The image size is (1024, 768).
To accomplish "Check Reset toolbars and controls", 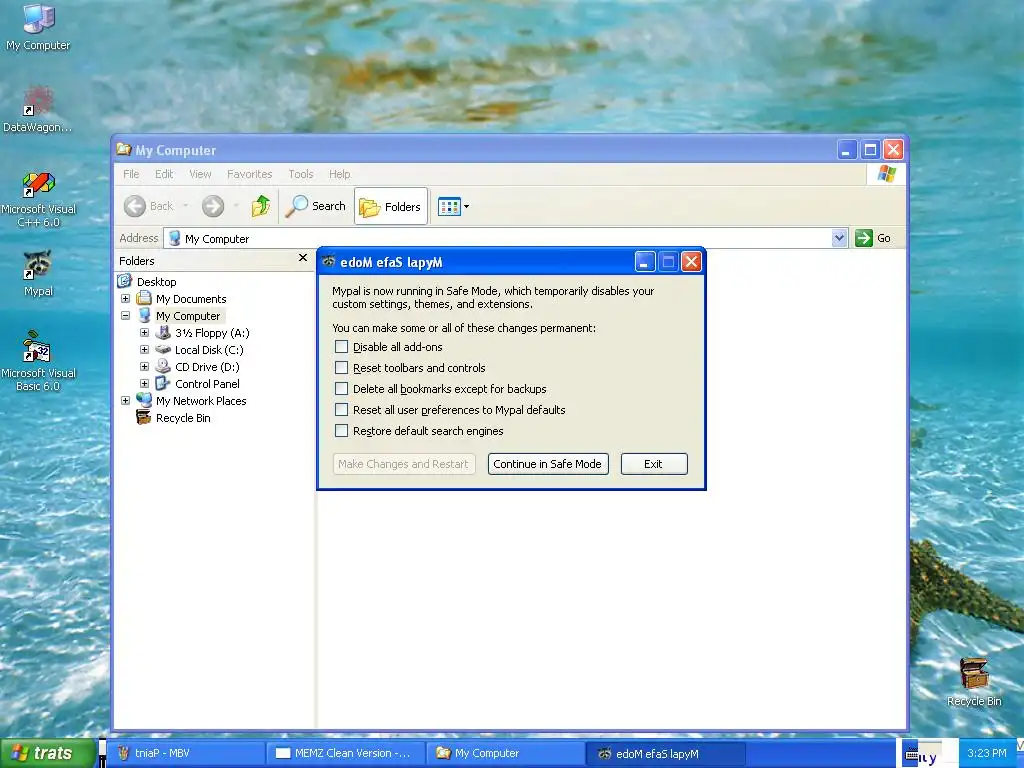I will [341, 368].
